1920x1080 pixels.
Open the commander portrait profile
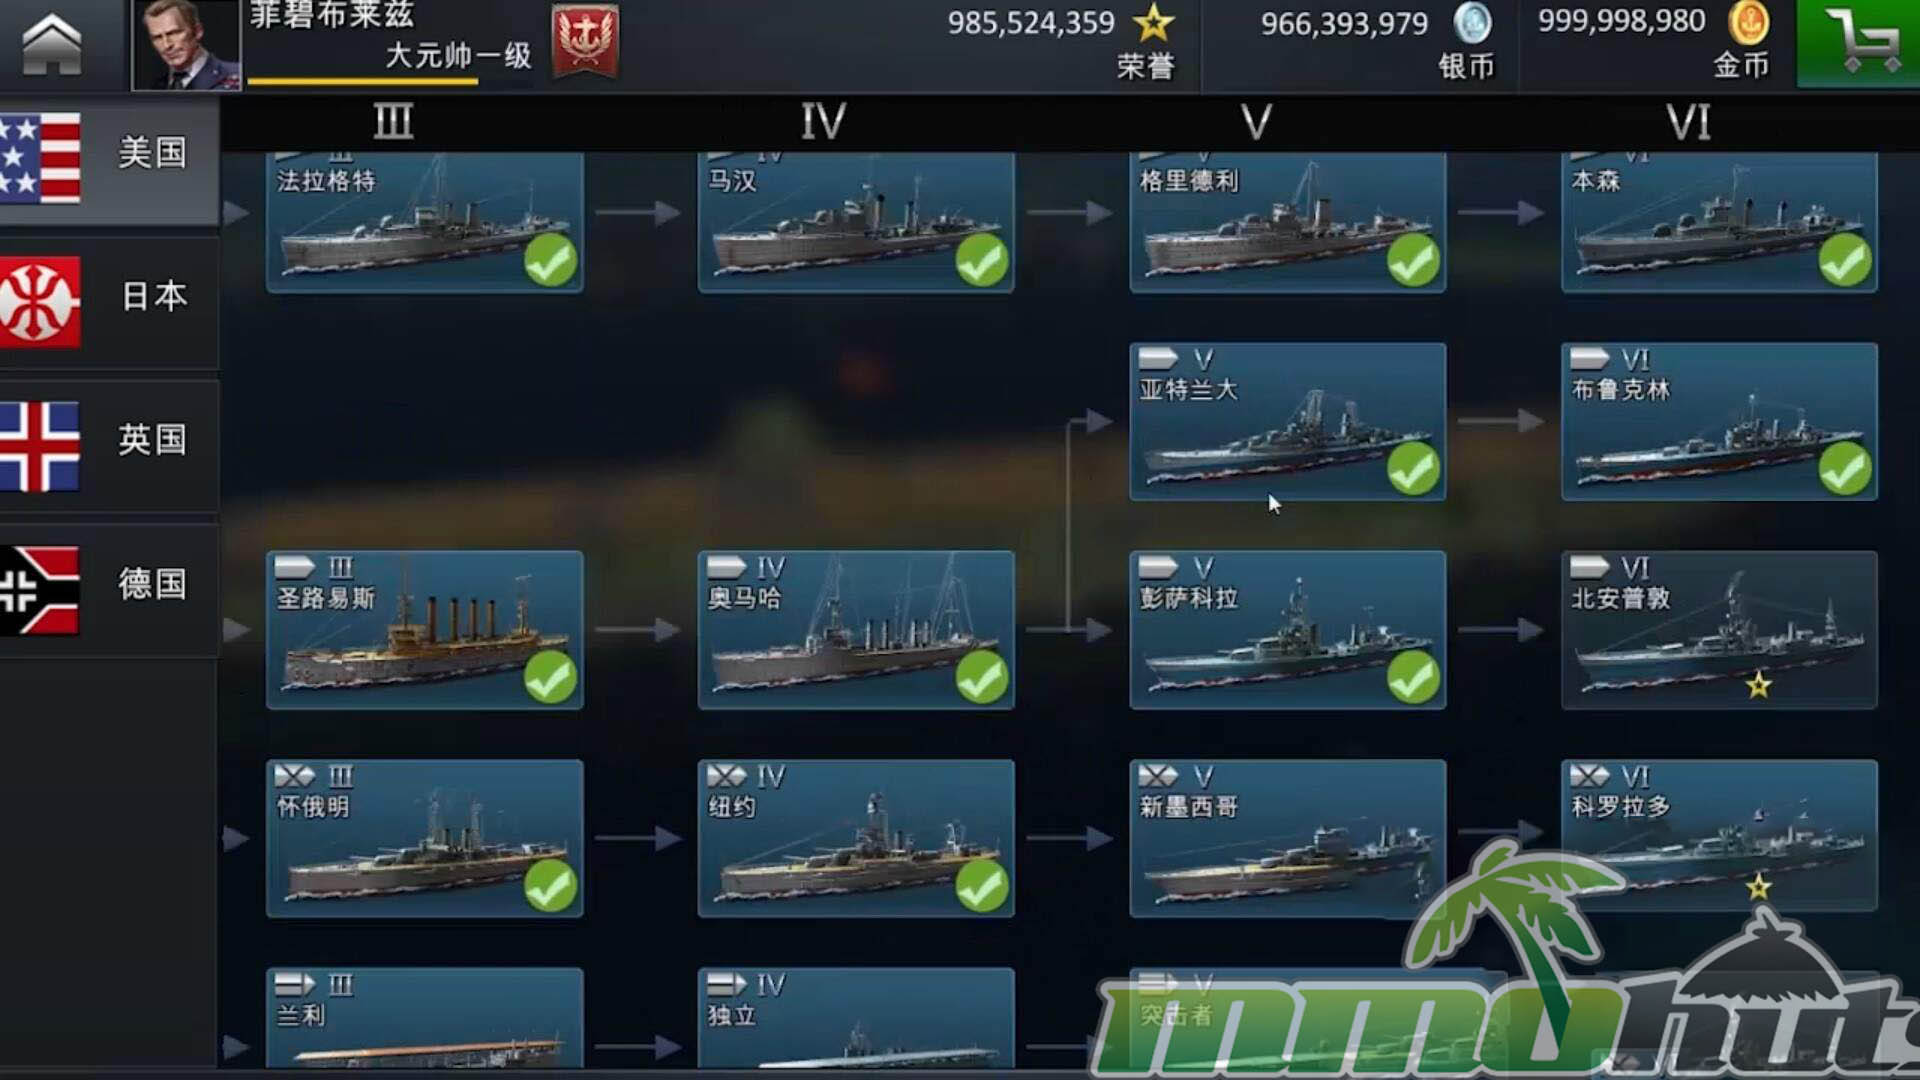click(x=186, y=45)
